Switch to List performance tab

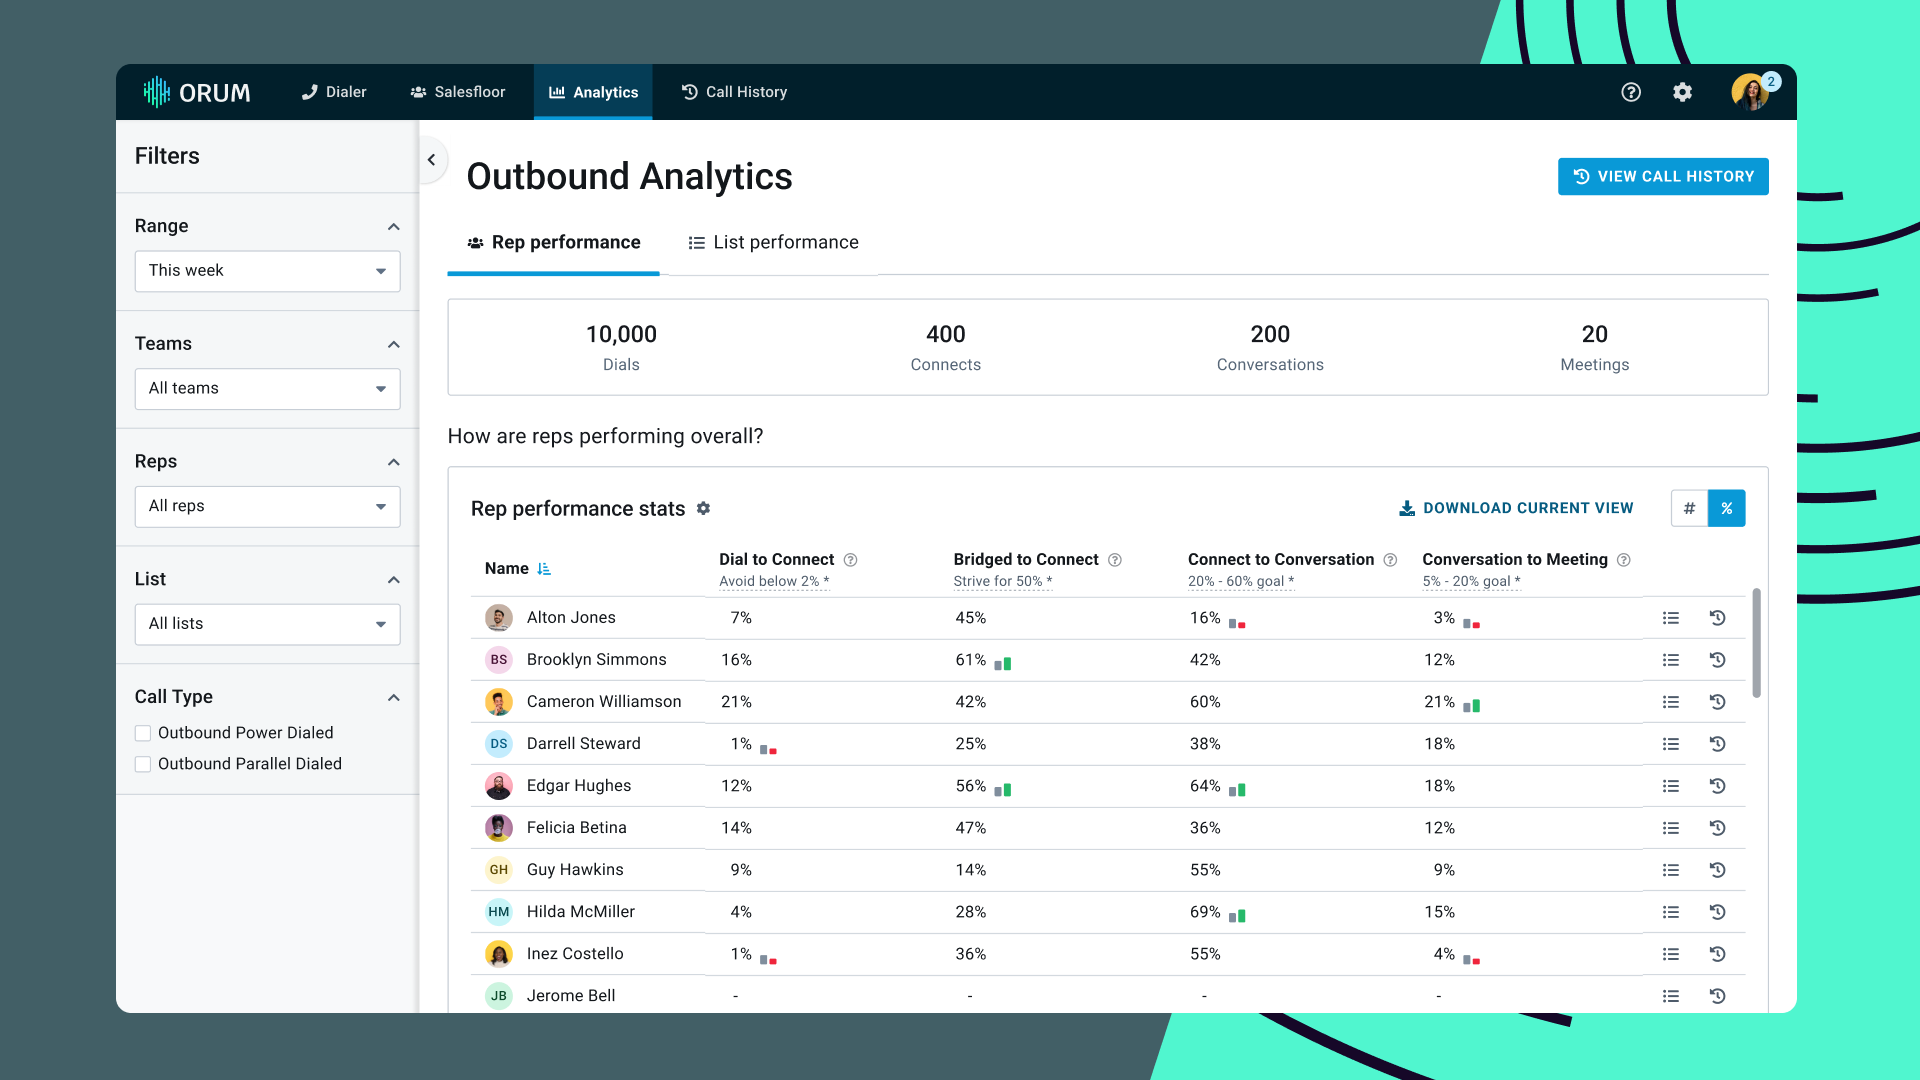(x=773, y=243)
